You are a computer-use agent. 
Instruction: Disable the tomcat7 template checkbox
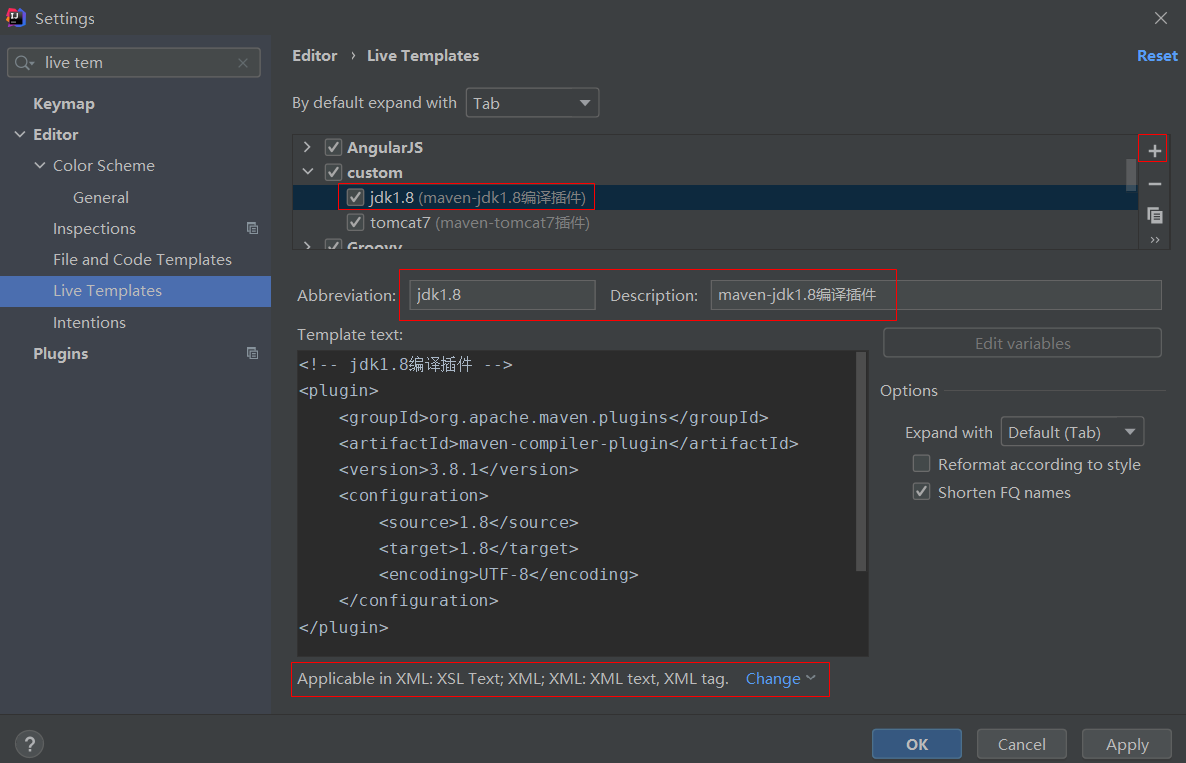(x=355, y=222)
